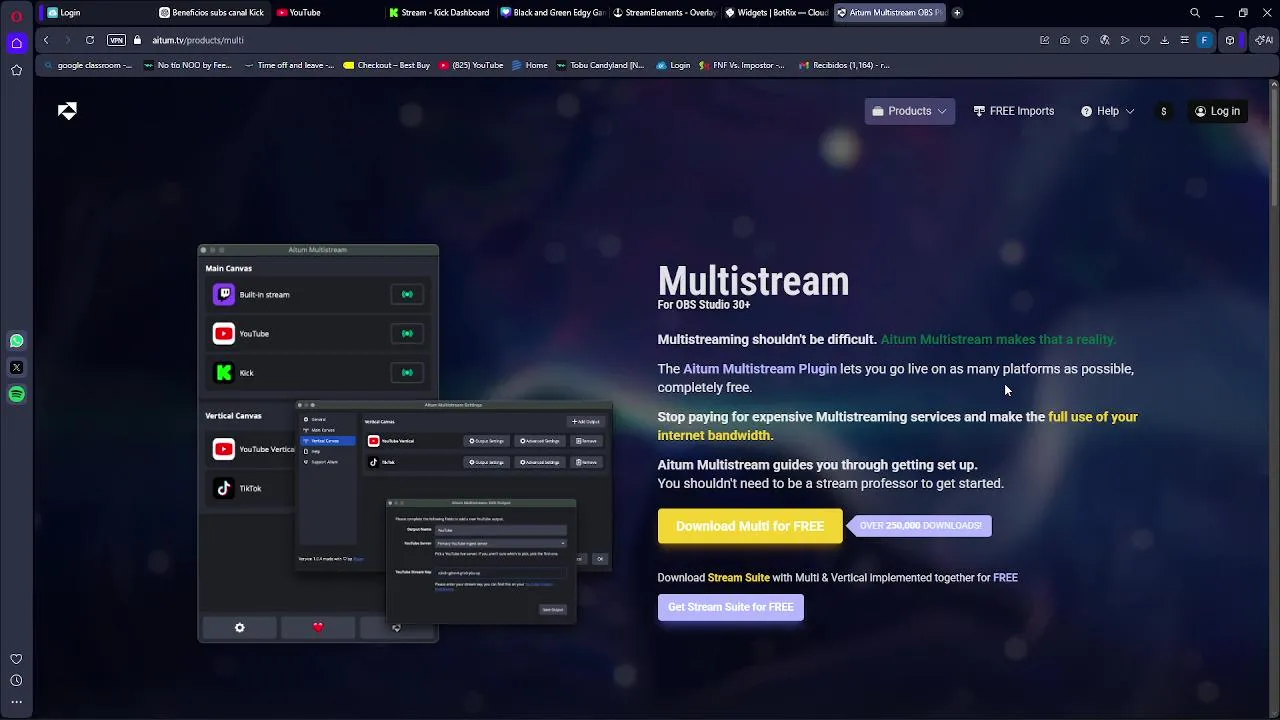This screenshot has width=1280, height=720.
Task: Go back with the browser back arrow
Action: (46, 40)
